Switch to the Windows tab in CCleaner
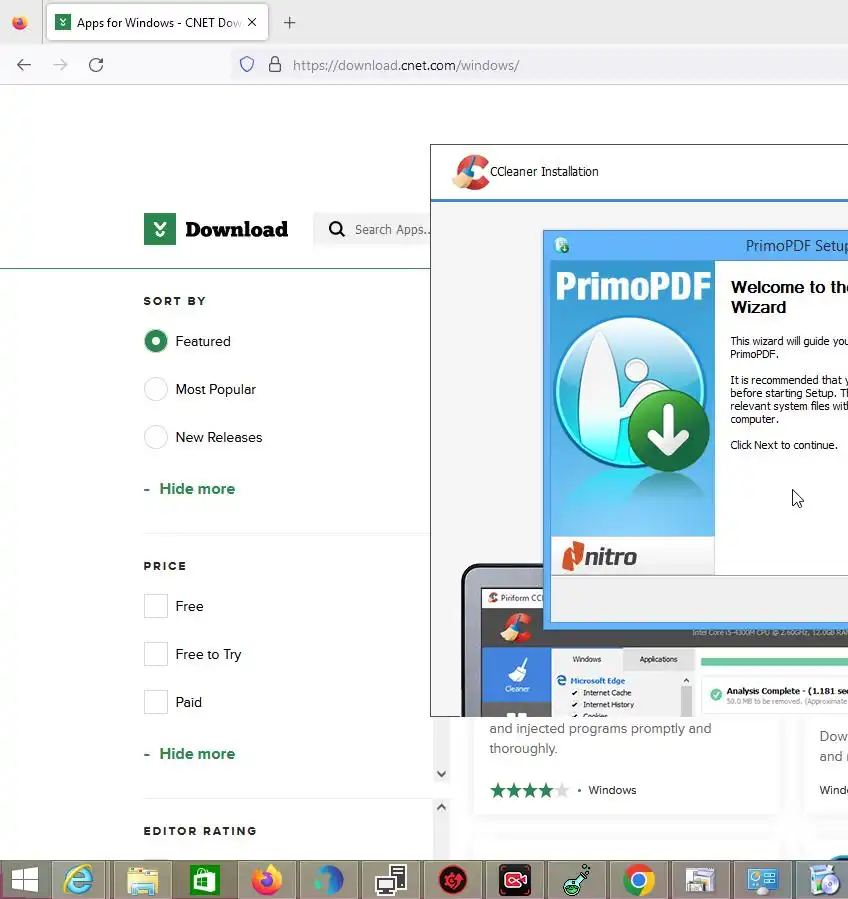Viewport: 848px width, 899px height. [587, 659]
